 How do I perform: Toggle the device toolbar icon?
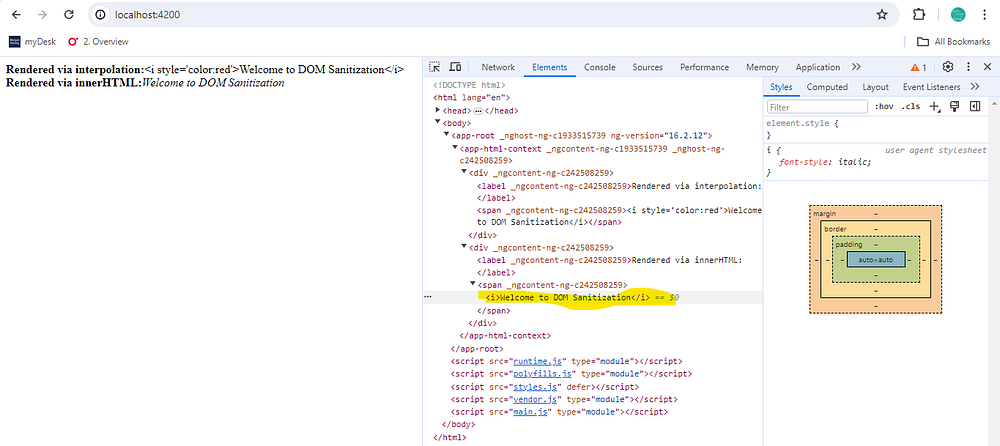tap(455, 67)
